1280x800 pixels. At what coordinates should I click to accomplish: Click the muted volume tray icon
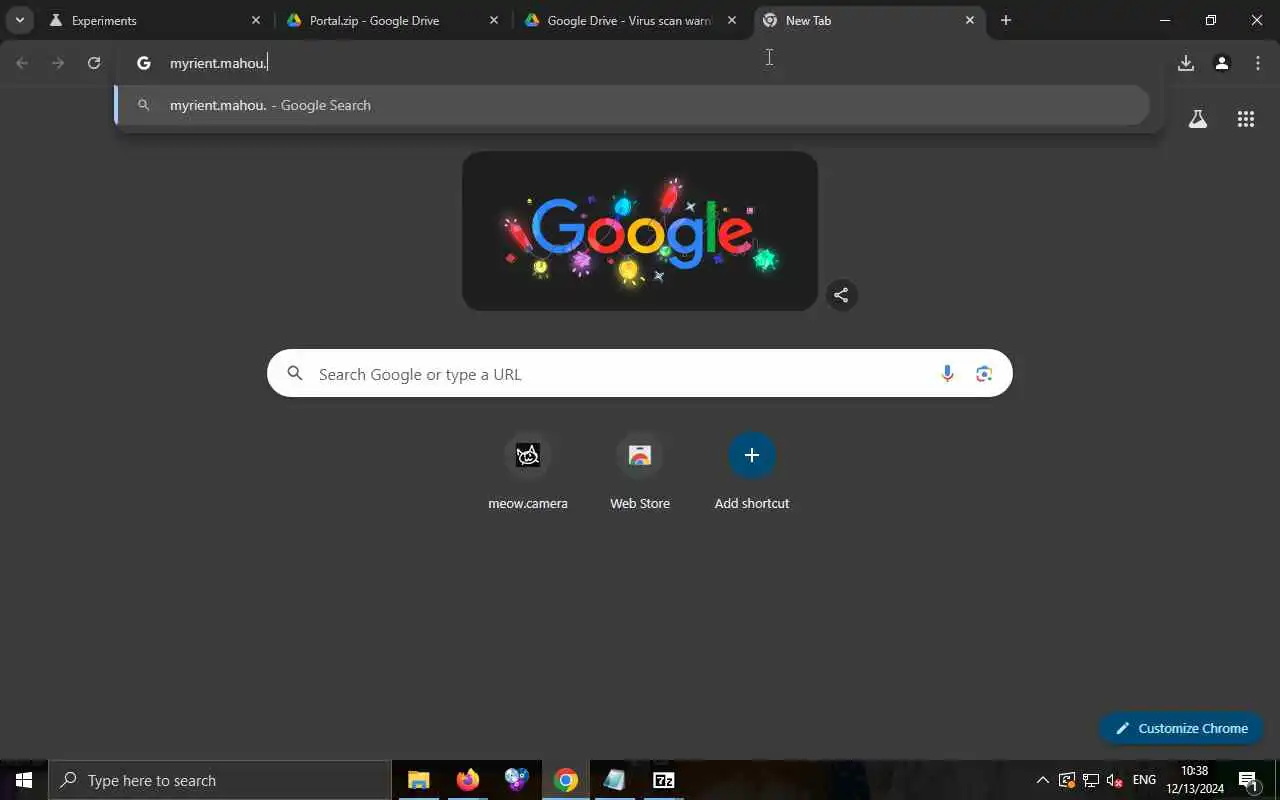(x=1115, y=780)
